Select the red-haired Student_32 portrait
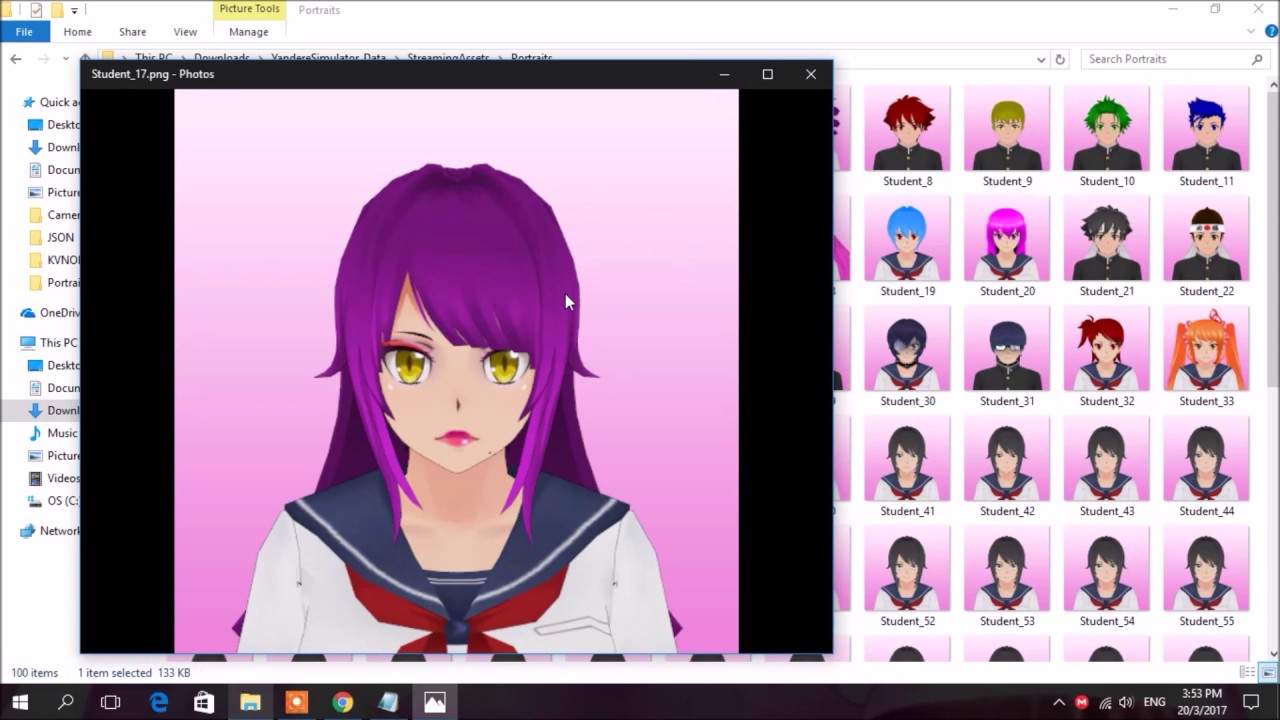The height and width of the screenshot is (720, 1280). click(1106, 349)
